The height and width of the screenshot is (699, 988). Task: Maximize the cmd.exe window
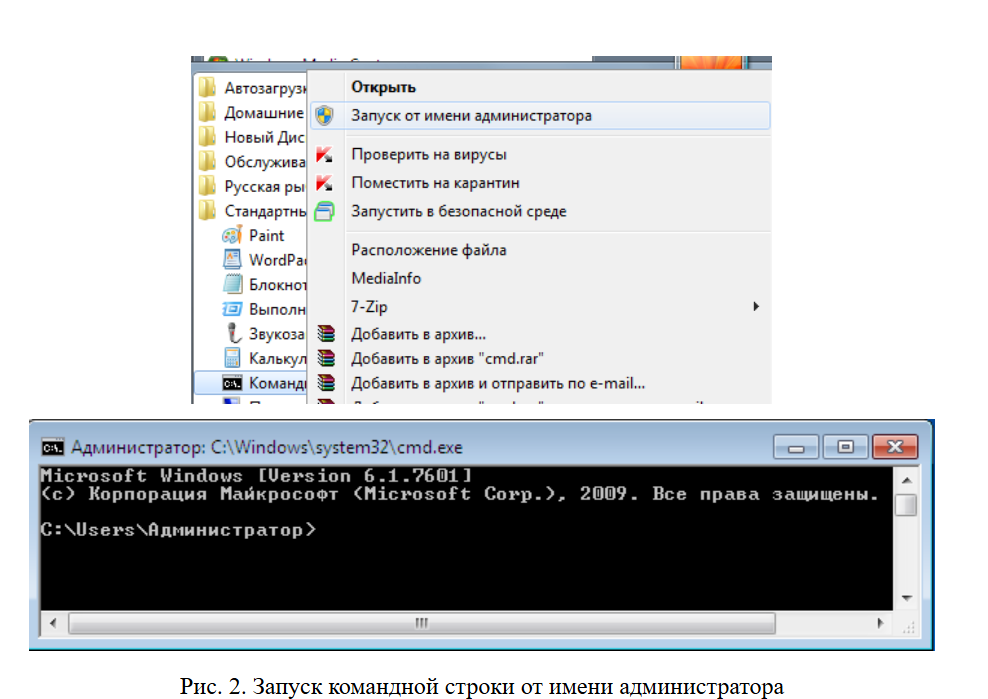[845, 447]
